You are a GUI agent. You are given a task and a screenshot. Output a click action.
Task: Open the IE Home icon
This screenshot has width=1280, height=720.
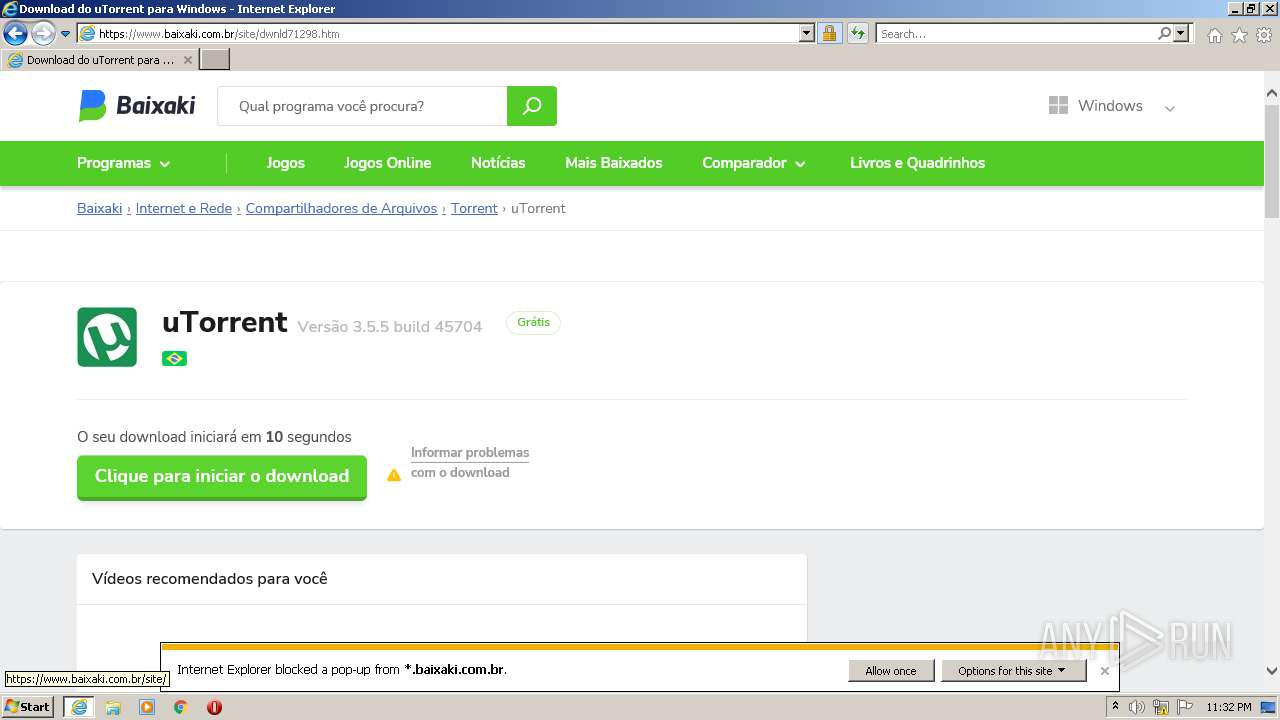click(1214, 35)
